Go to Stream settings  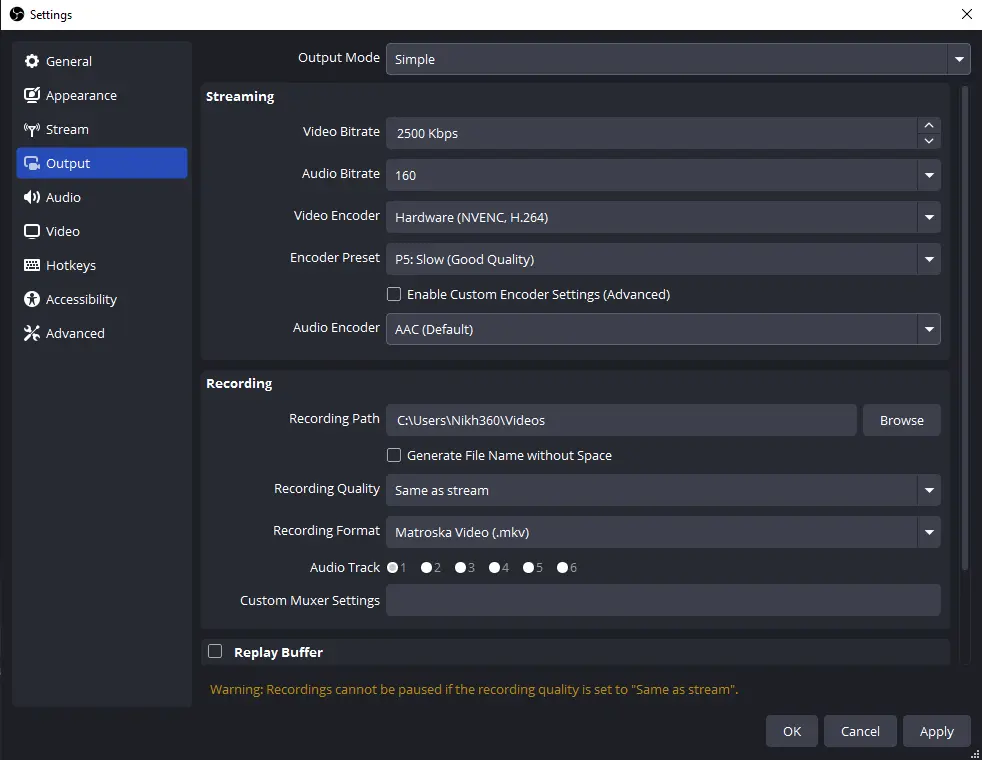coord(101,130)
